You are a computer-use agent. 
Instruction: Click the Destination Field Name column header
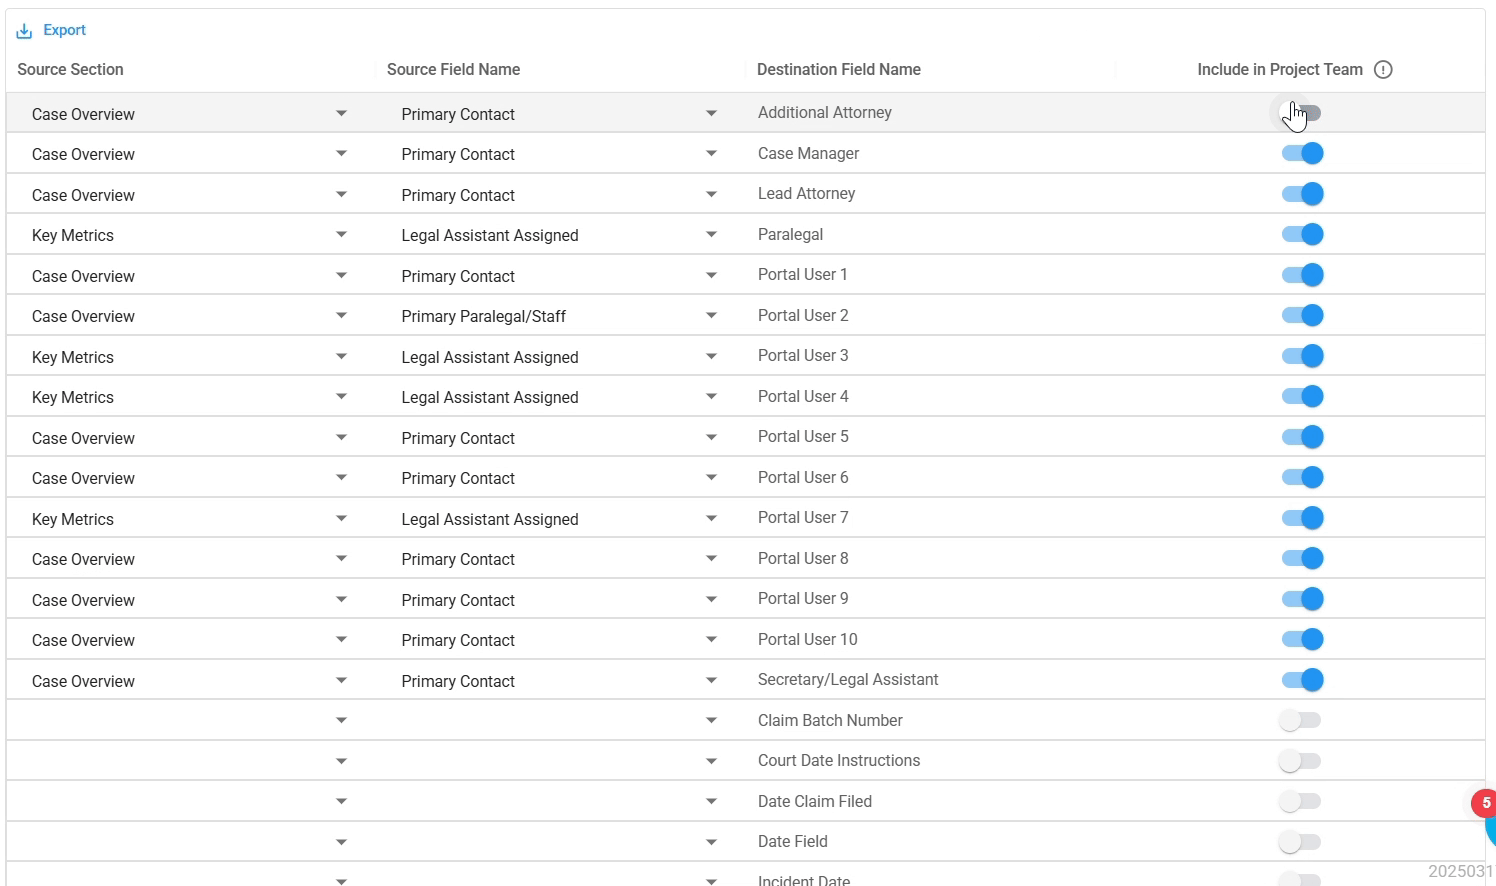pyautogui.click(x=839, y=69)
